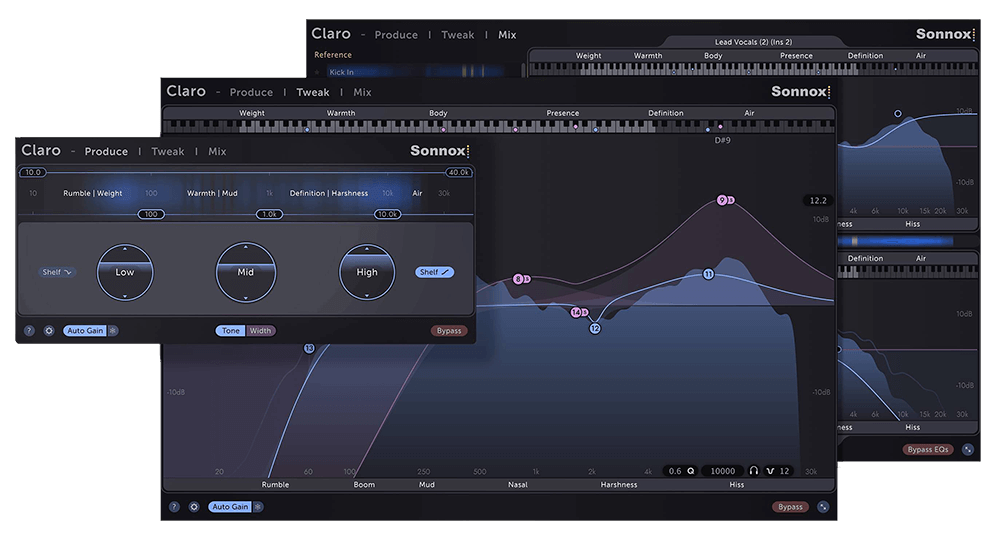This screenshot has width=1000, height=543.
Task: Click the up arrow on the Low knob
Action: point(125,248)
